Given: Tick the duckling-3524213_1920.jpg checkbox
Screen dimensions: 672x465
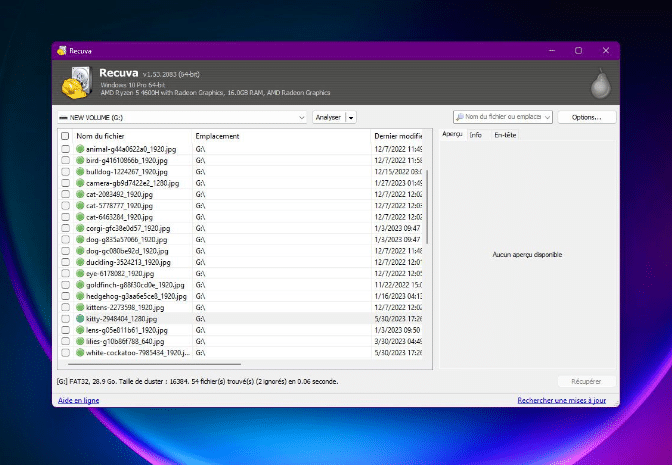Looking at the screenshot, I should point(65,262).
